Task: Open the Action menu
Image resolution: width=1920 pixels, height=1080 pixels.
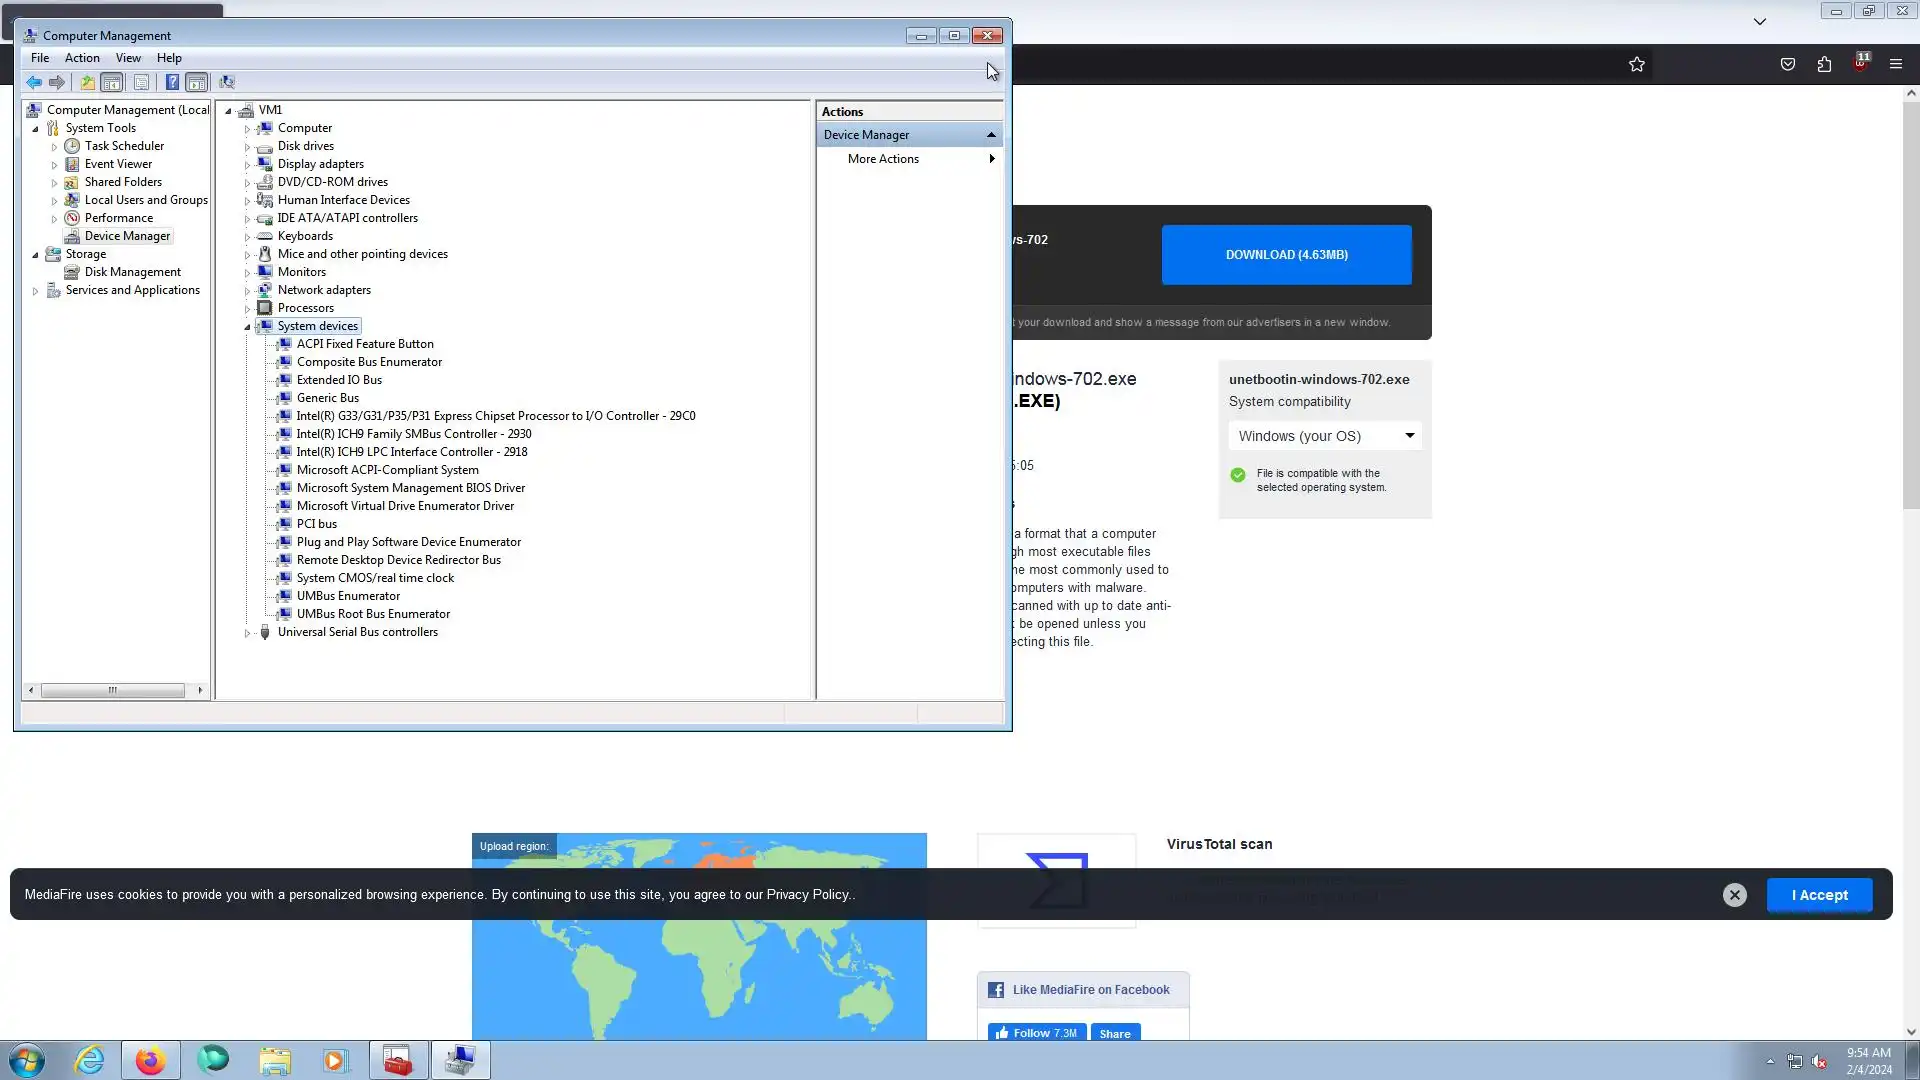Action: tap(82, 58)
